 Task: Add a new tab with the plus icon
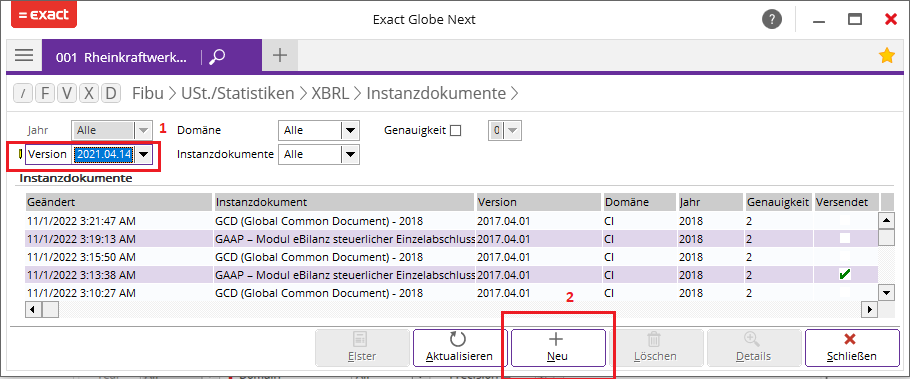tap(280, 56)
